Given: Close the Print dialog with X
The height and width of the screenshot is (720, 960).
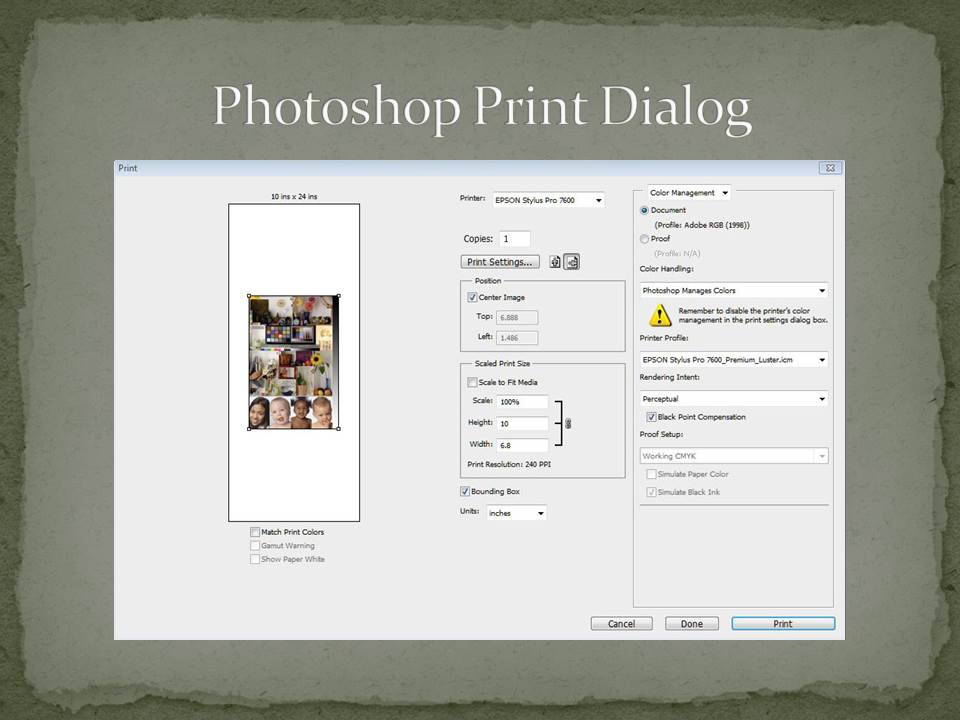Looking at the screenshot, I should 829,168.
